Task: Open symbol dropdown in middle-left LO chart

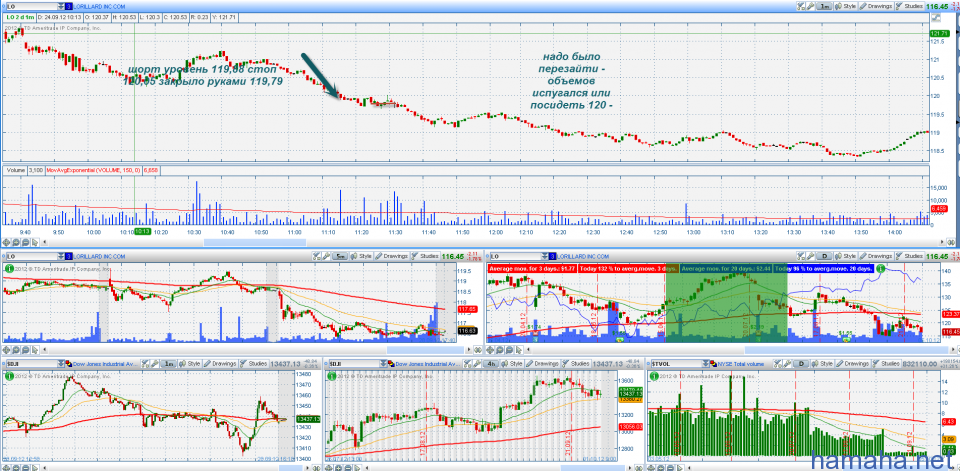Action: tap(61, 256)
